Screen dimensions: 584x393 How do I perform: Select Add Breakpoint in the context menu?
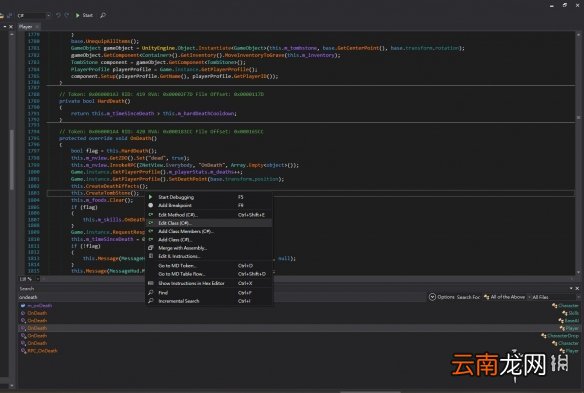pyautogui.click(x=209, y=205)
